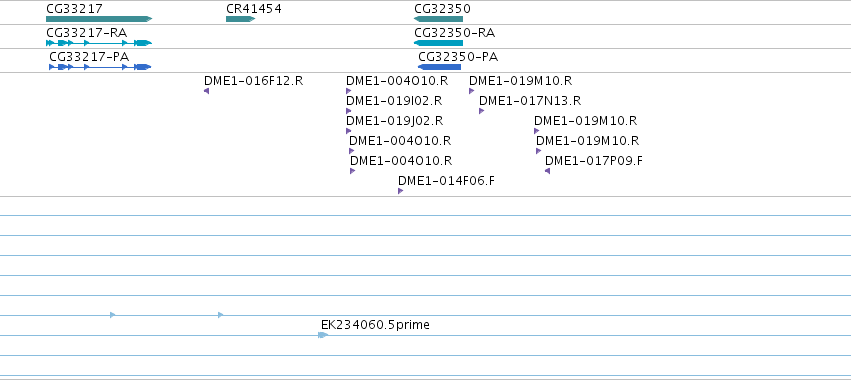Click the DME1-017N13.R marker arrow
The image size is (851, 380).
(481, 111)
